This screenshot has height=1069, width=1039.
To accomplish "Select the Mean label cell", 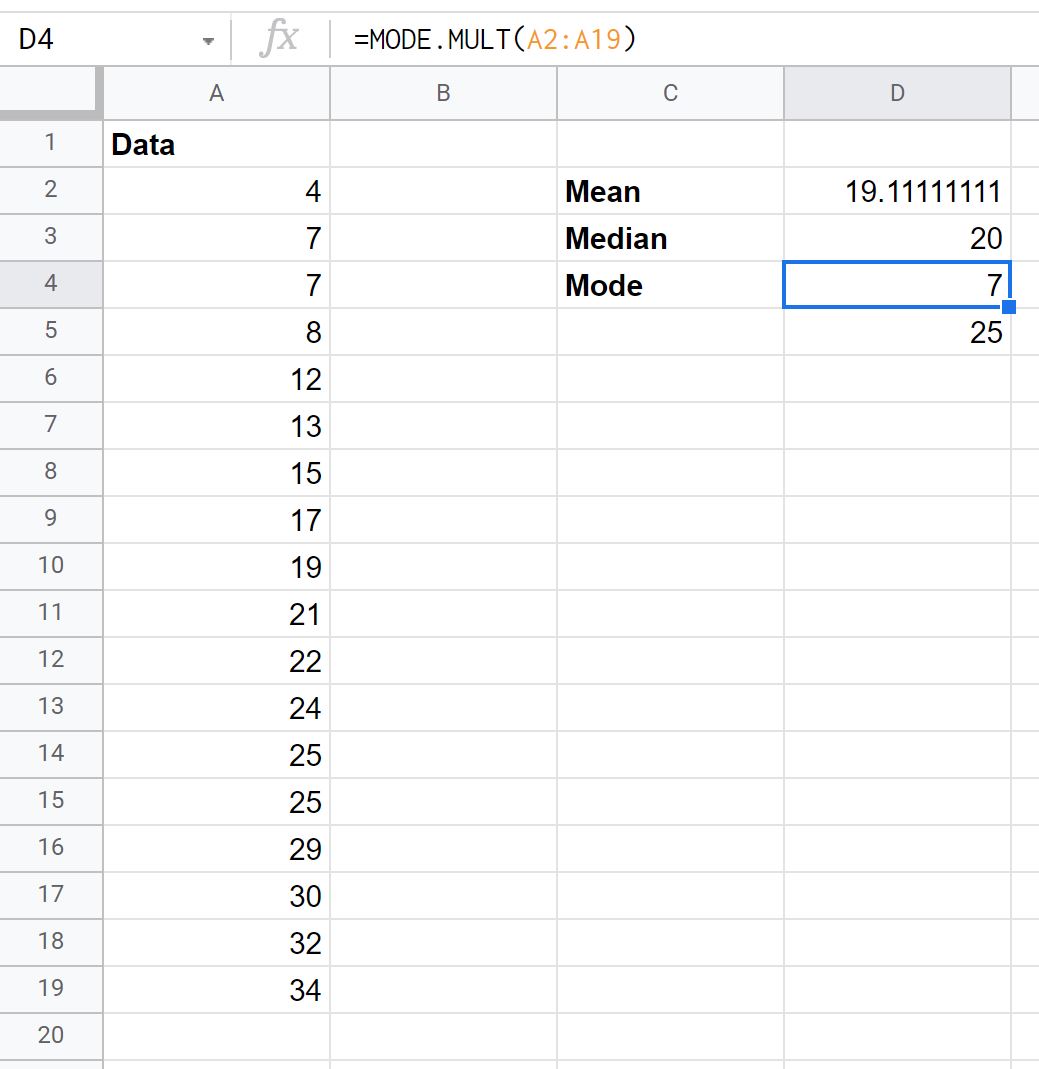I will [x=670, y=191].
